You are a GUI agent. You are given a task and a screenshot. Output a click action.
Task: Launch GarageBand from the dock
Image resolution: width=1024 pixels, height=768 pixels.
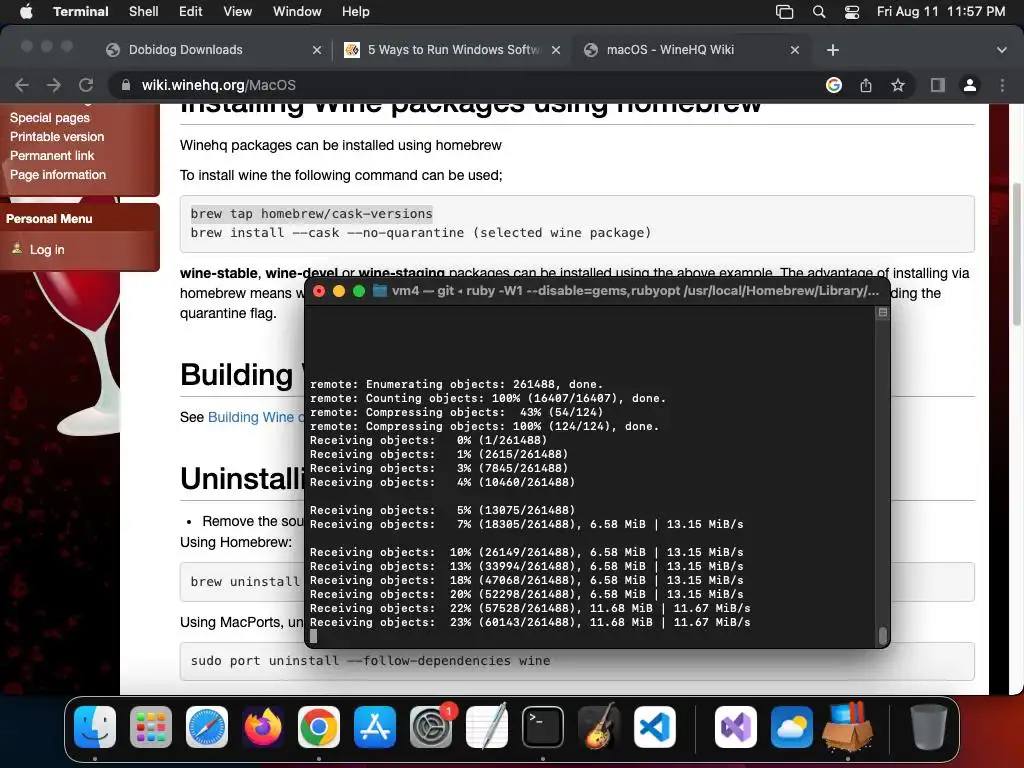[599, 727]
